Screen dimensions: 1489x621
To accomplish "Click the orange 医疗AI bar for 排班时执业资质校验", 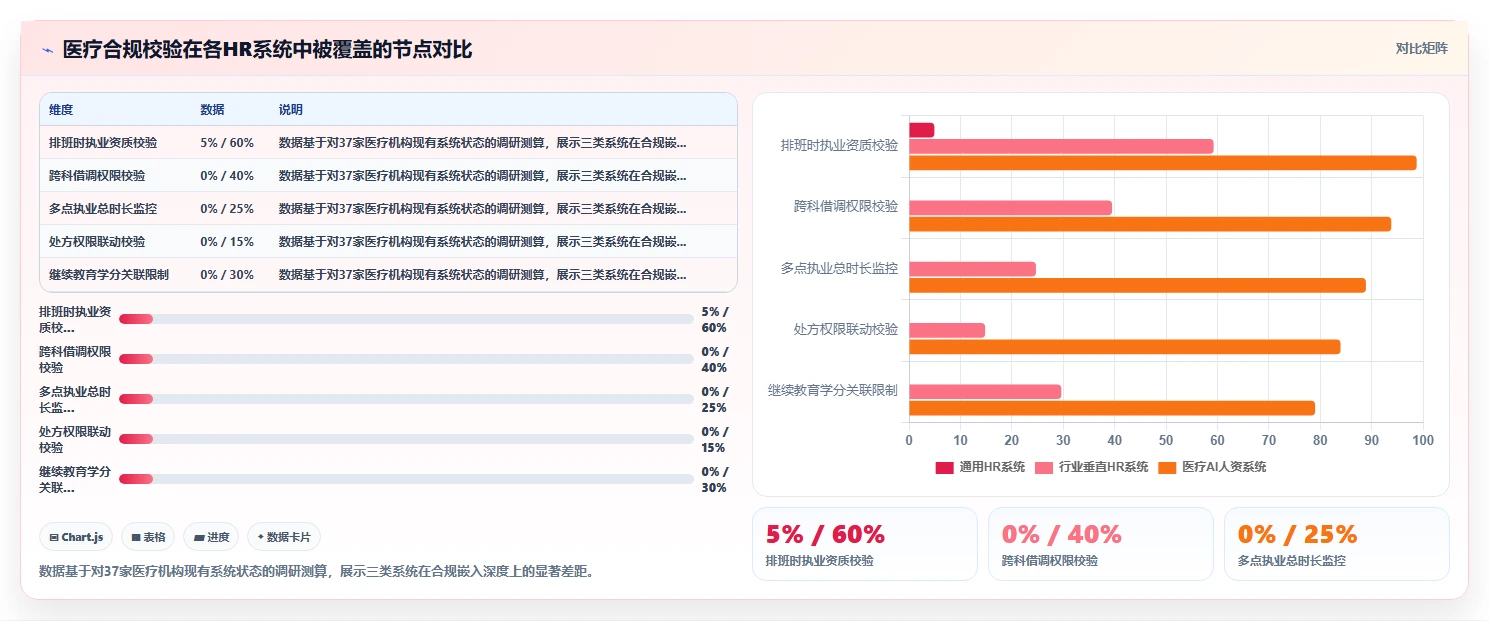I will point(1163,163).
